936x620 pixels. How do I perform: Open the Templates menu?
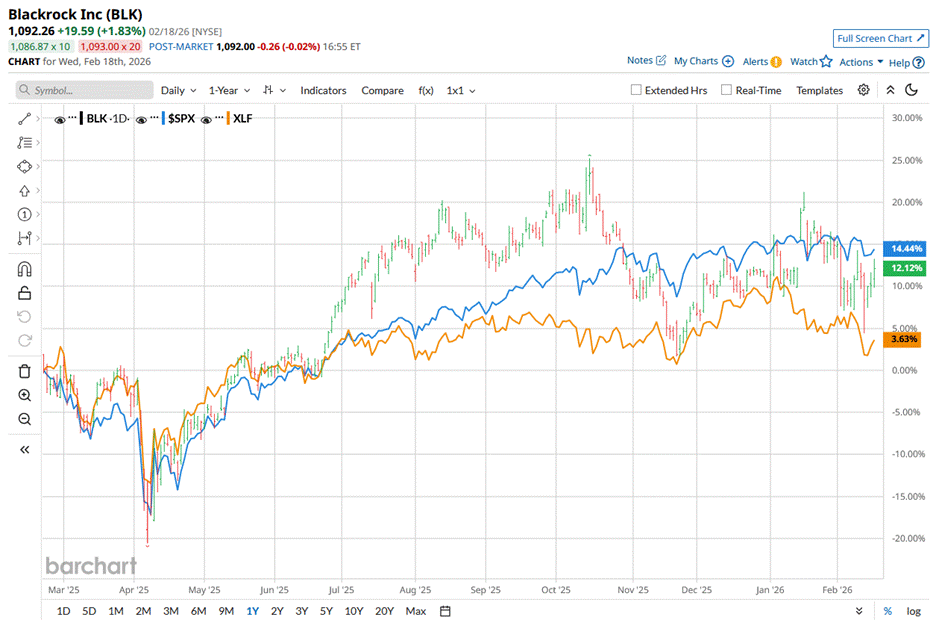click(x=819, y=91)
